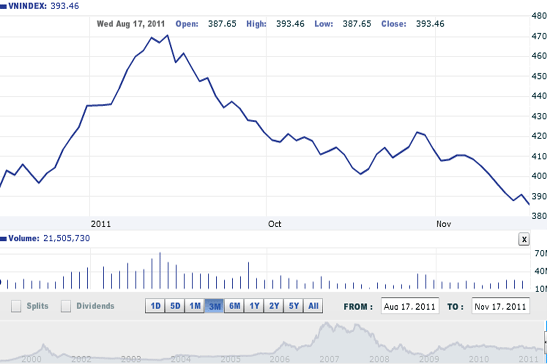Enable the Splits checkbox
Image resolution: width=550 pixels, height=364 pixels.
tap(16, 306)
